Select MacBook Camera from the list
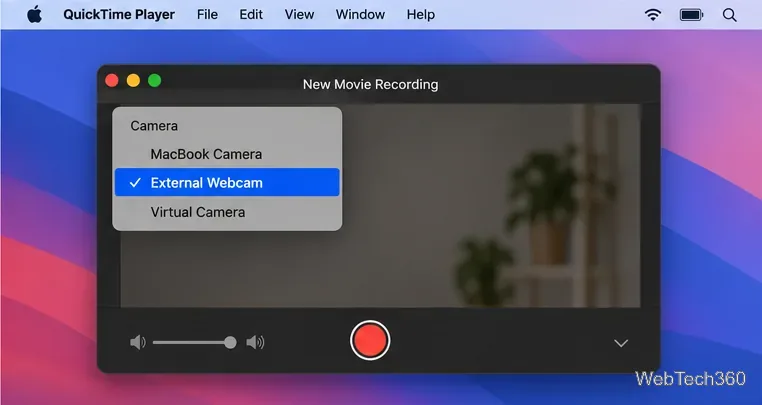This screenshot has height=405, width=762. 227,154
